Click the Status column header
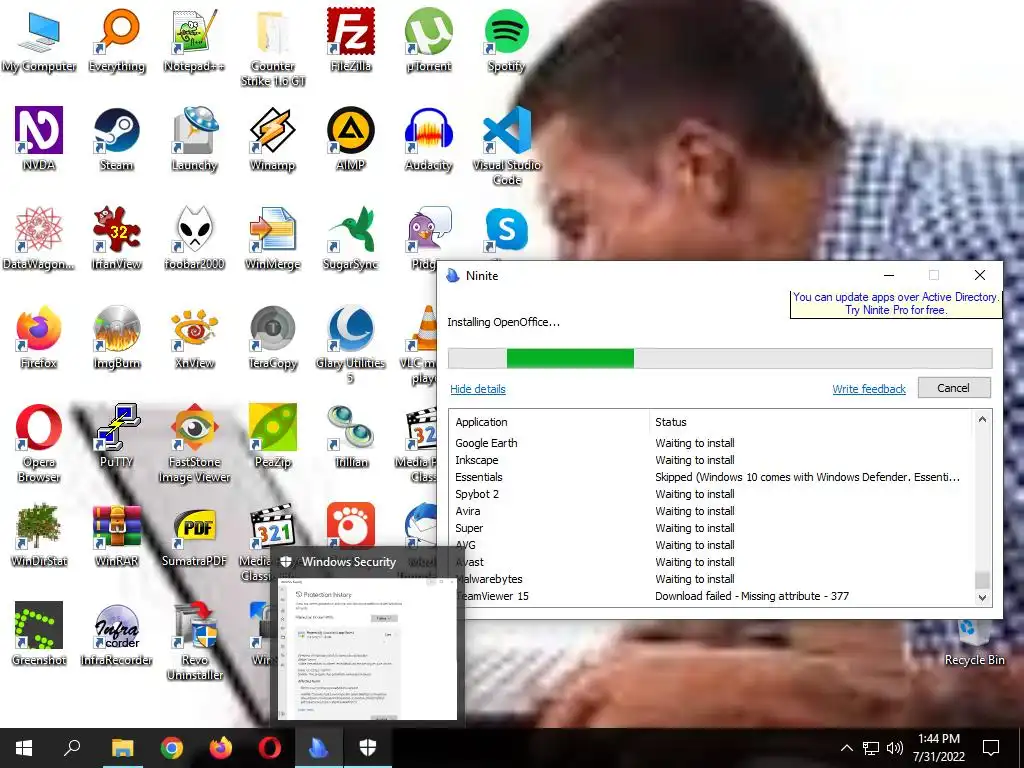Screen dimensions: 1024x768 pyautogui.click(x=810, y=422)
